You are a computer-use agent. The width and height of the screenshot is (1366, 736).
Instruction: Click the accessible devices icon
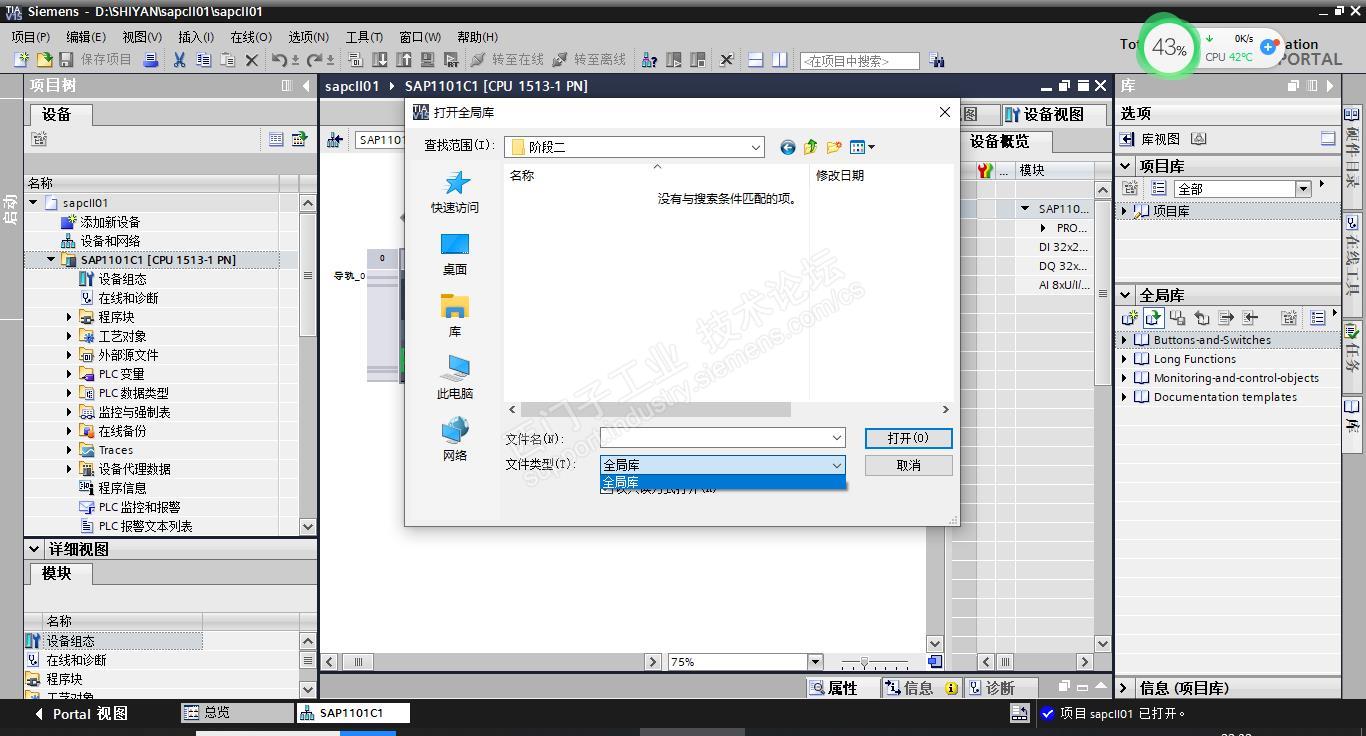[650, 60]
